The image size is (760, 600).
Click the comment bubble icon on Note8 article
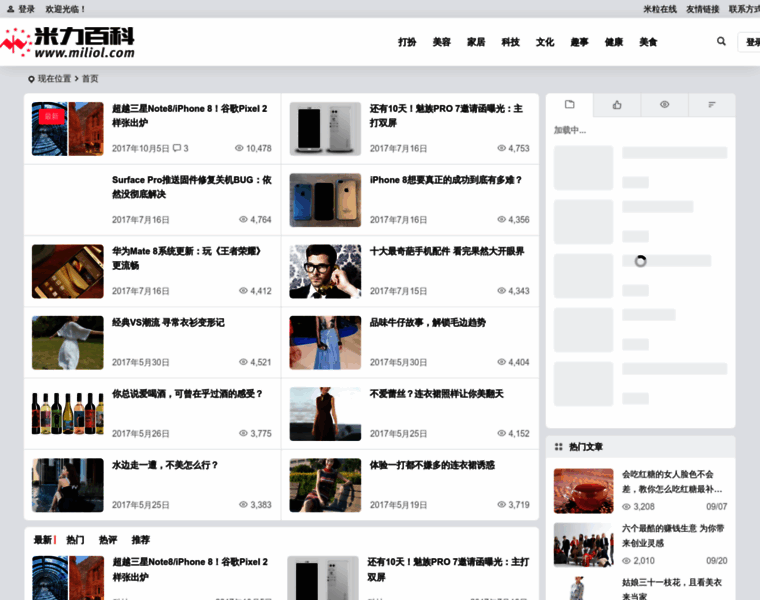pyautogui.click(x=177, y=148)
